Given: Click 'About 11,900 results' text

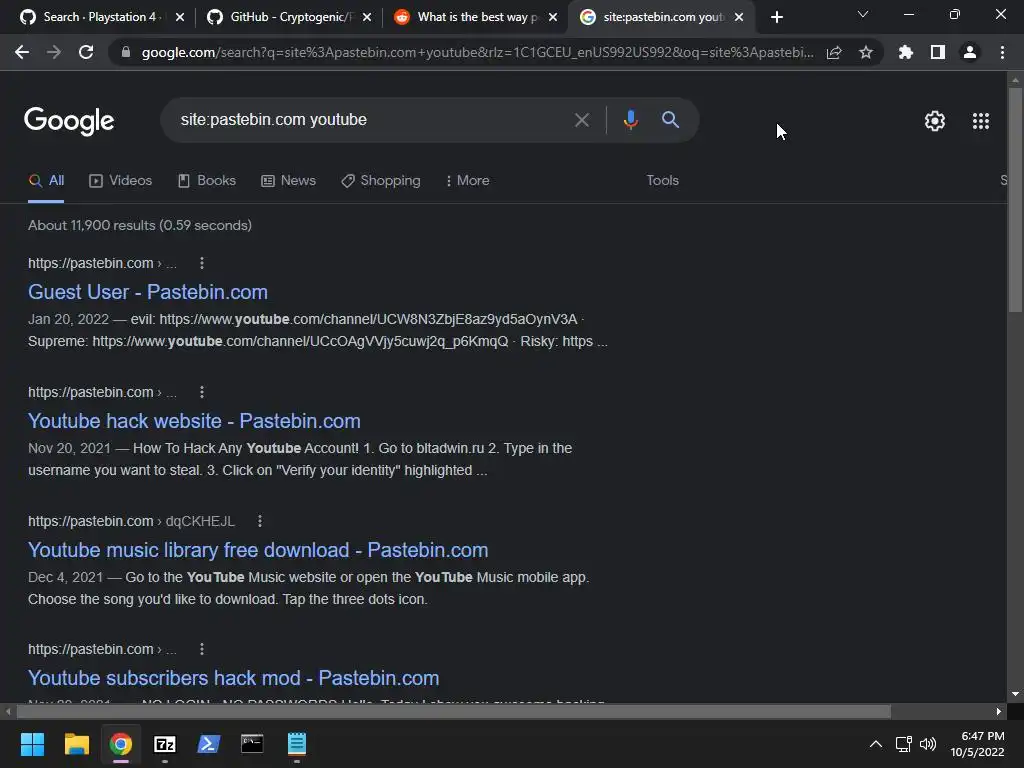Looking at the screenshot, I should pyautogui.click(x=140, y=225).
